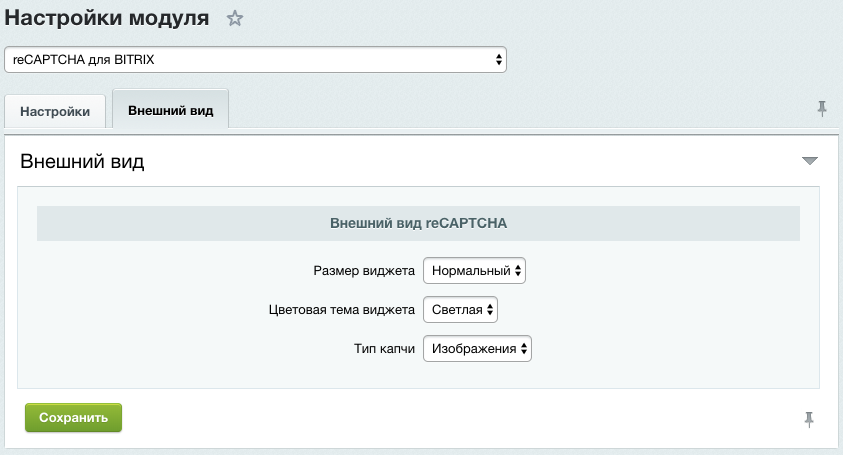
Task: Pin the tab bar using top pin icon
Action: [x=822, y=109]
